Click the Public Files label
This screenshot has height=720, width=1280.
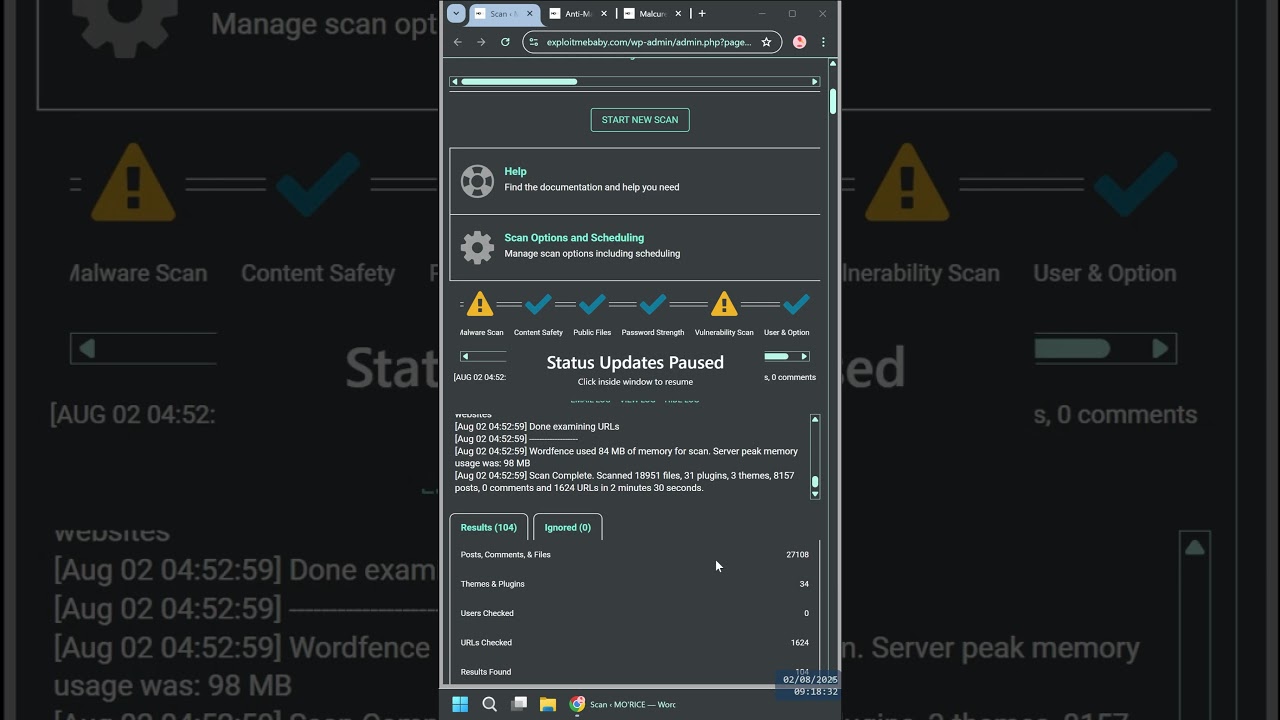click(x=592, y=332)
